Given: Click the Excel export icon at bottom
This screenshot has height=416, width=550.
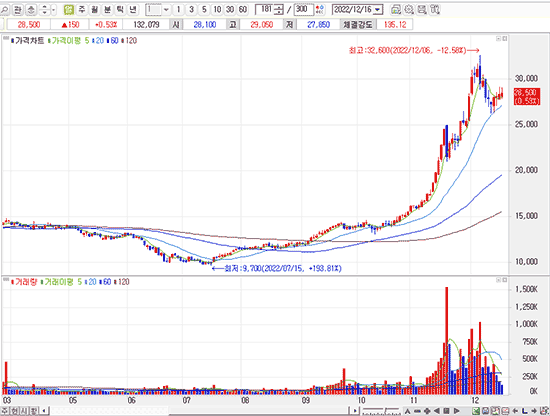Looking at the screenshot, I should tap(476, 411).
